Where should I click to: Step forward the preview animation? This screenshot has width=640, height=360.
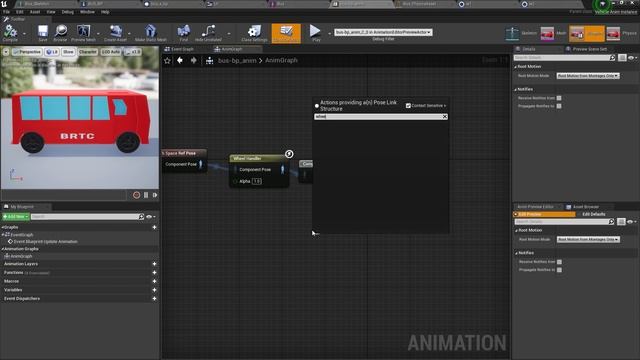pyautogui.click(x=155, y=195)
